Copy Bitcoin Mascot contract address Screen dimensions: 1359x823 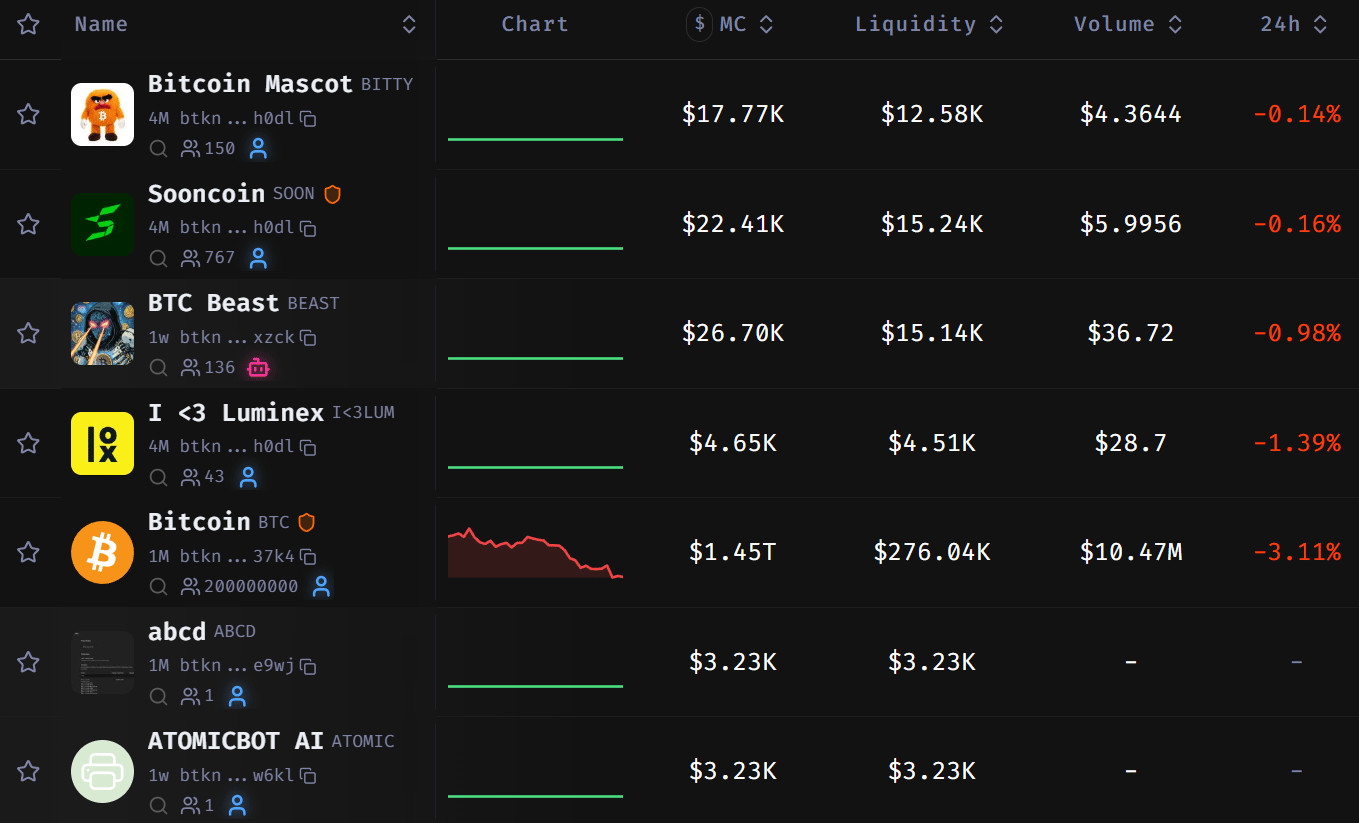click(309, 119)
